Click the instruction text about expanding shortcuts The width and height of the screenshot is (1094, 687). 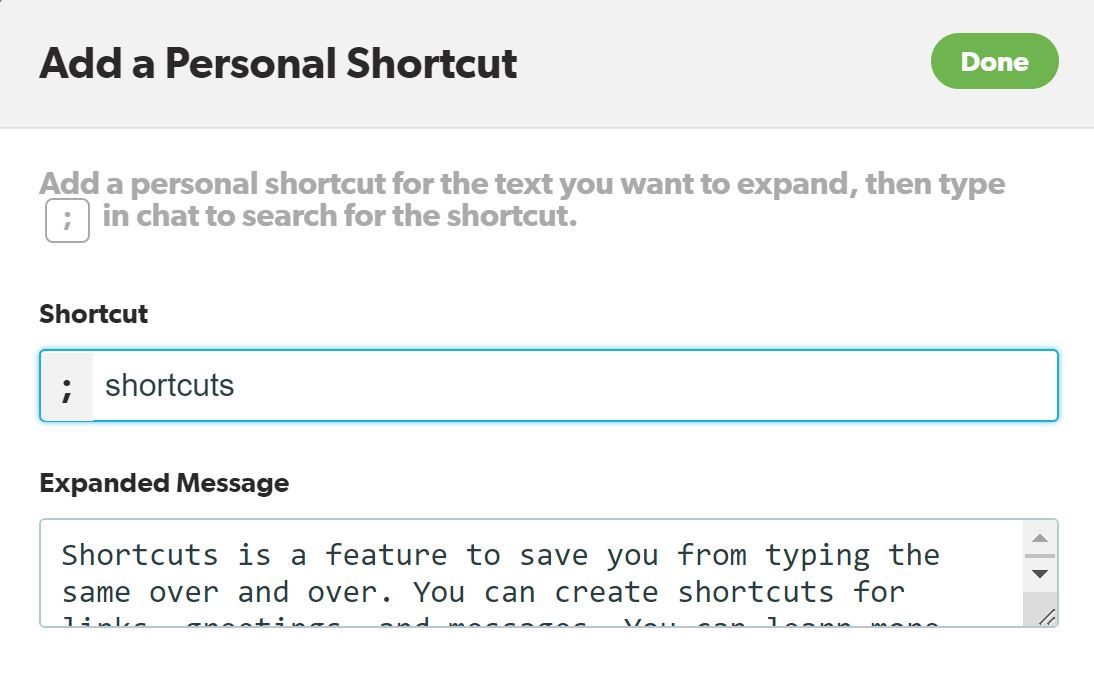coord(520,183)
